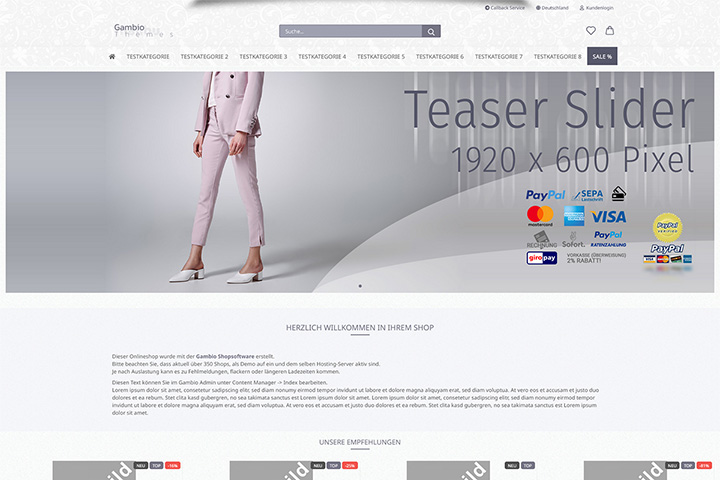Click the home icon in navigation
Image resolution: width=720 pixels, height=480 pixels.
click(112, 56)
